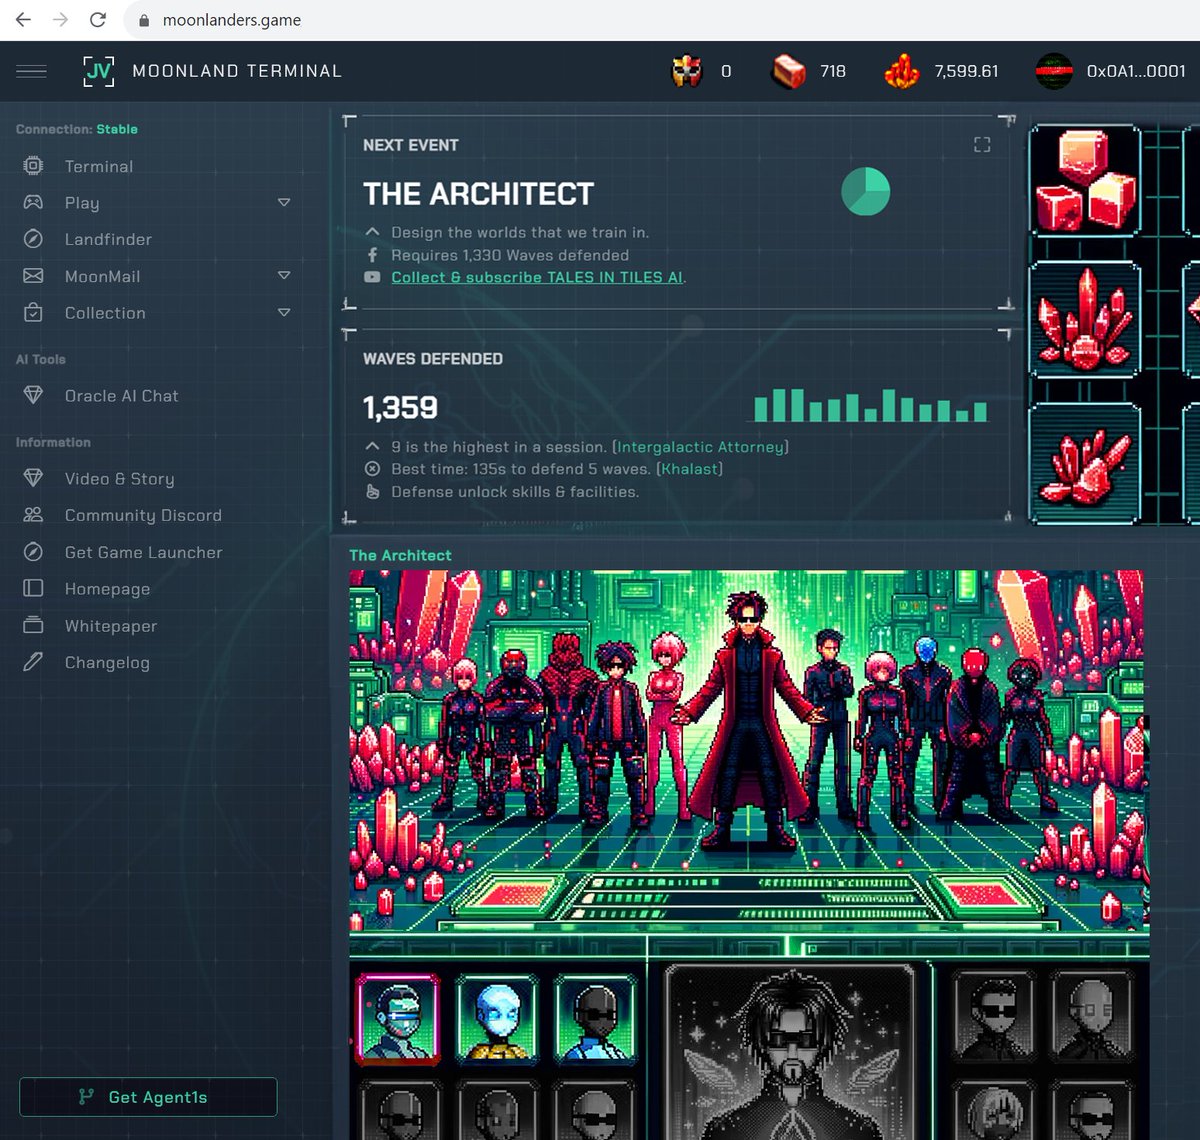Click the Community Discord people icon

(x=33, y=515)
